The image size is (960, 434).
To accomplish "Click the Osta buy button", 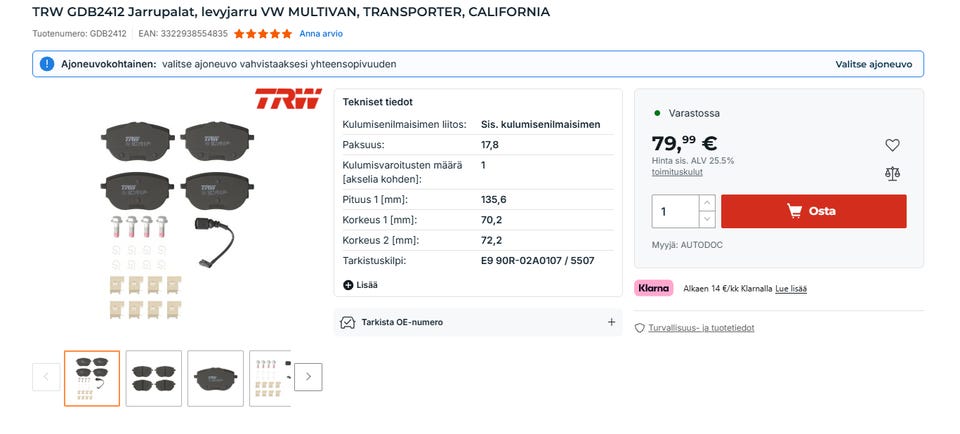I will pos(814,211).
